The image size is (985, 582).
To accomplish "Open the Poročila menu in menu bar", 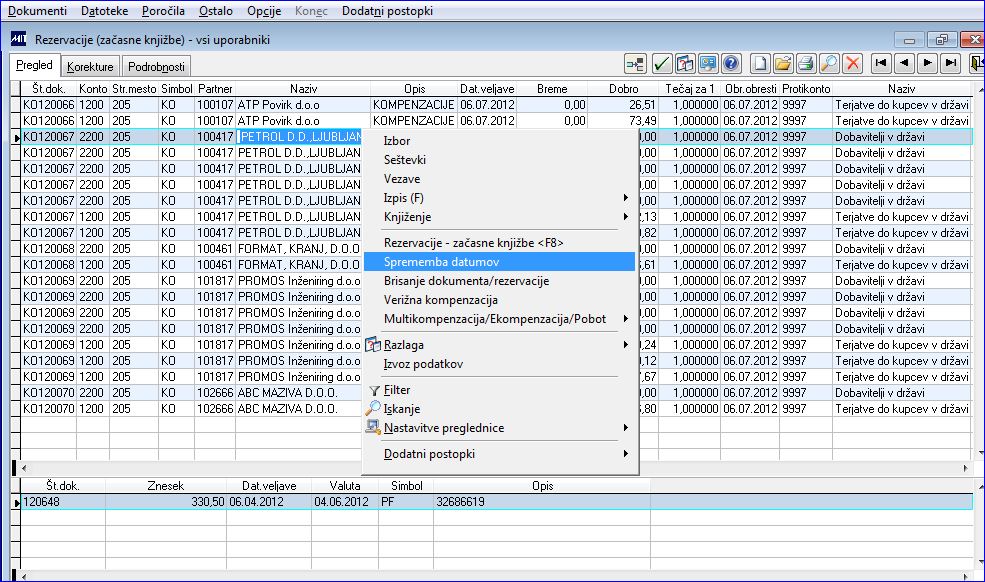I will [x=163, y=11].
